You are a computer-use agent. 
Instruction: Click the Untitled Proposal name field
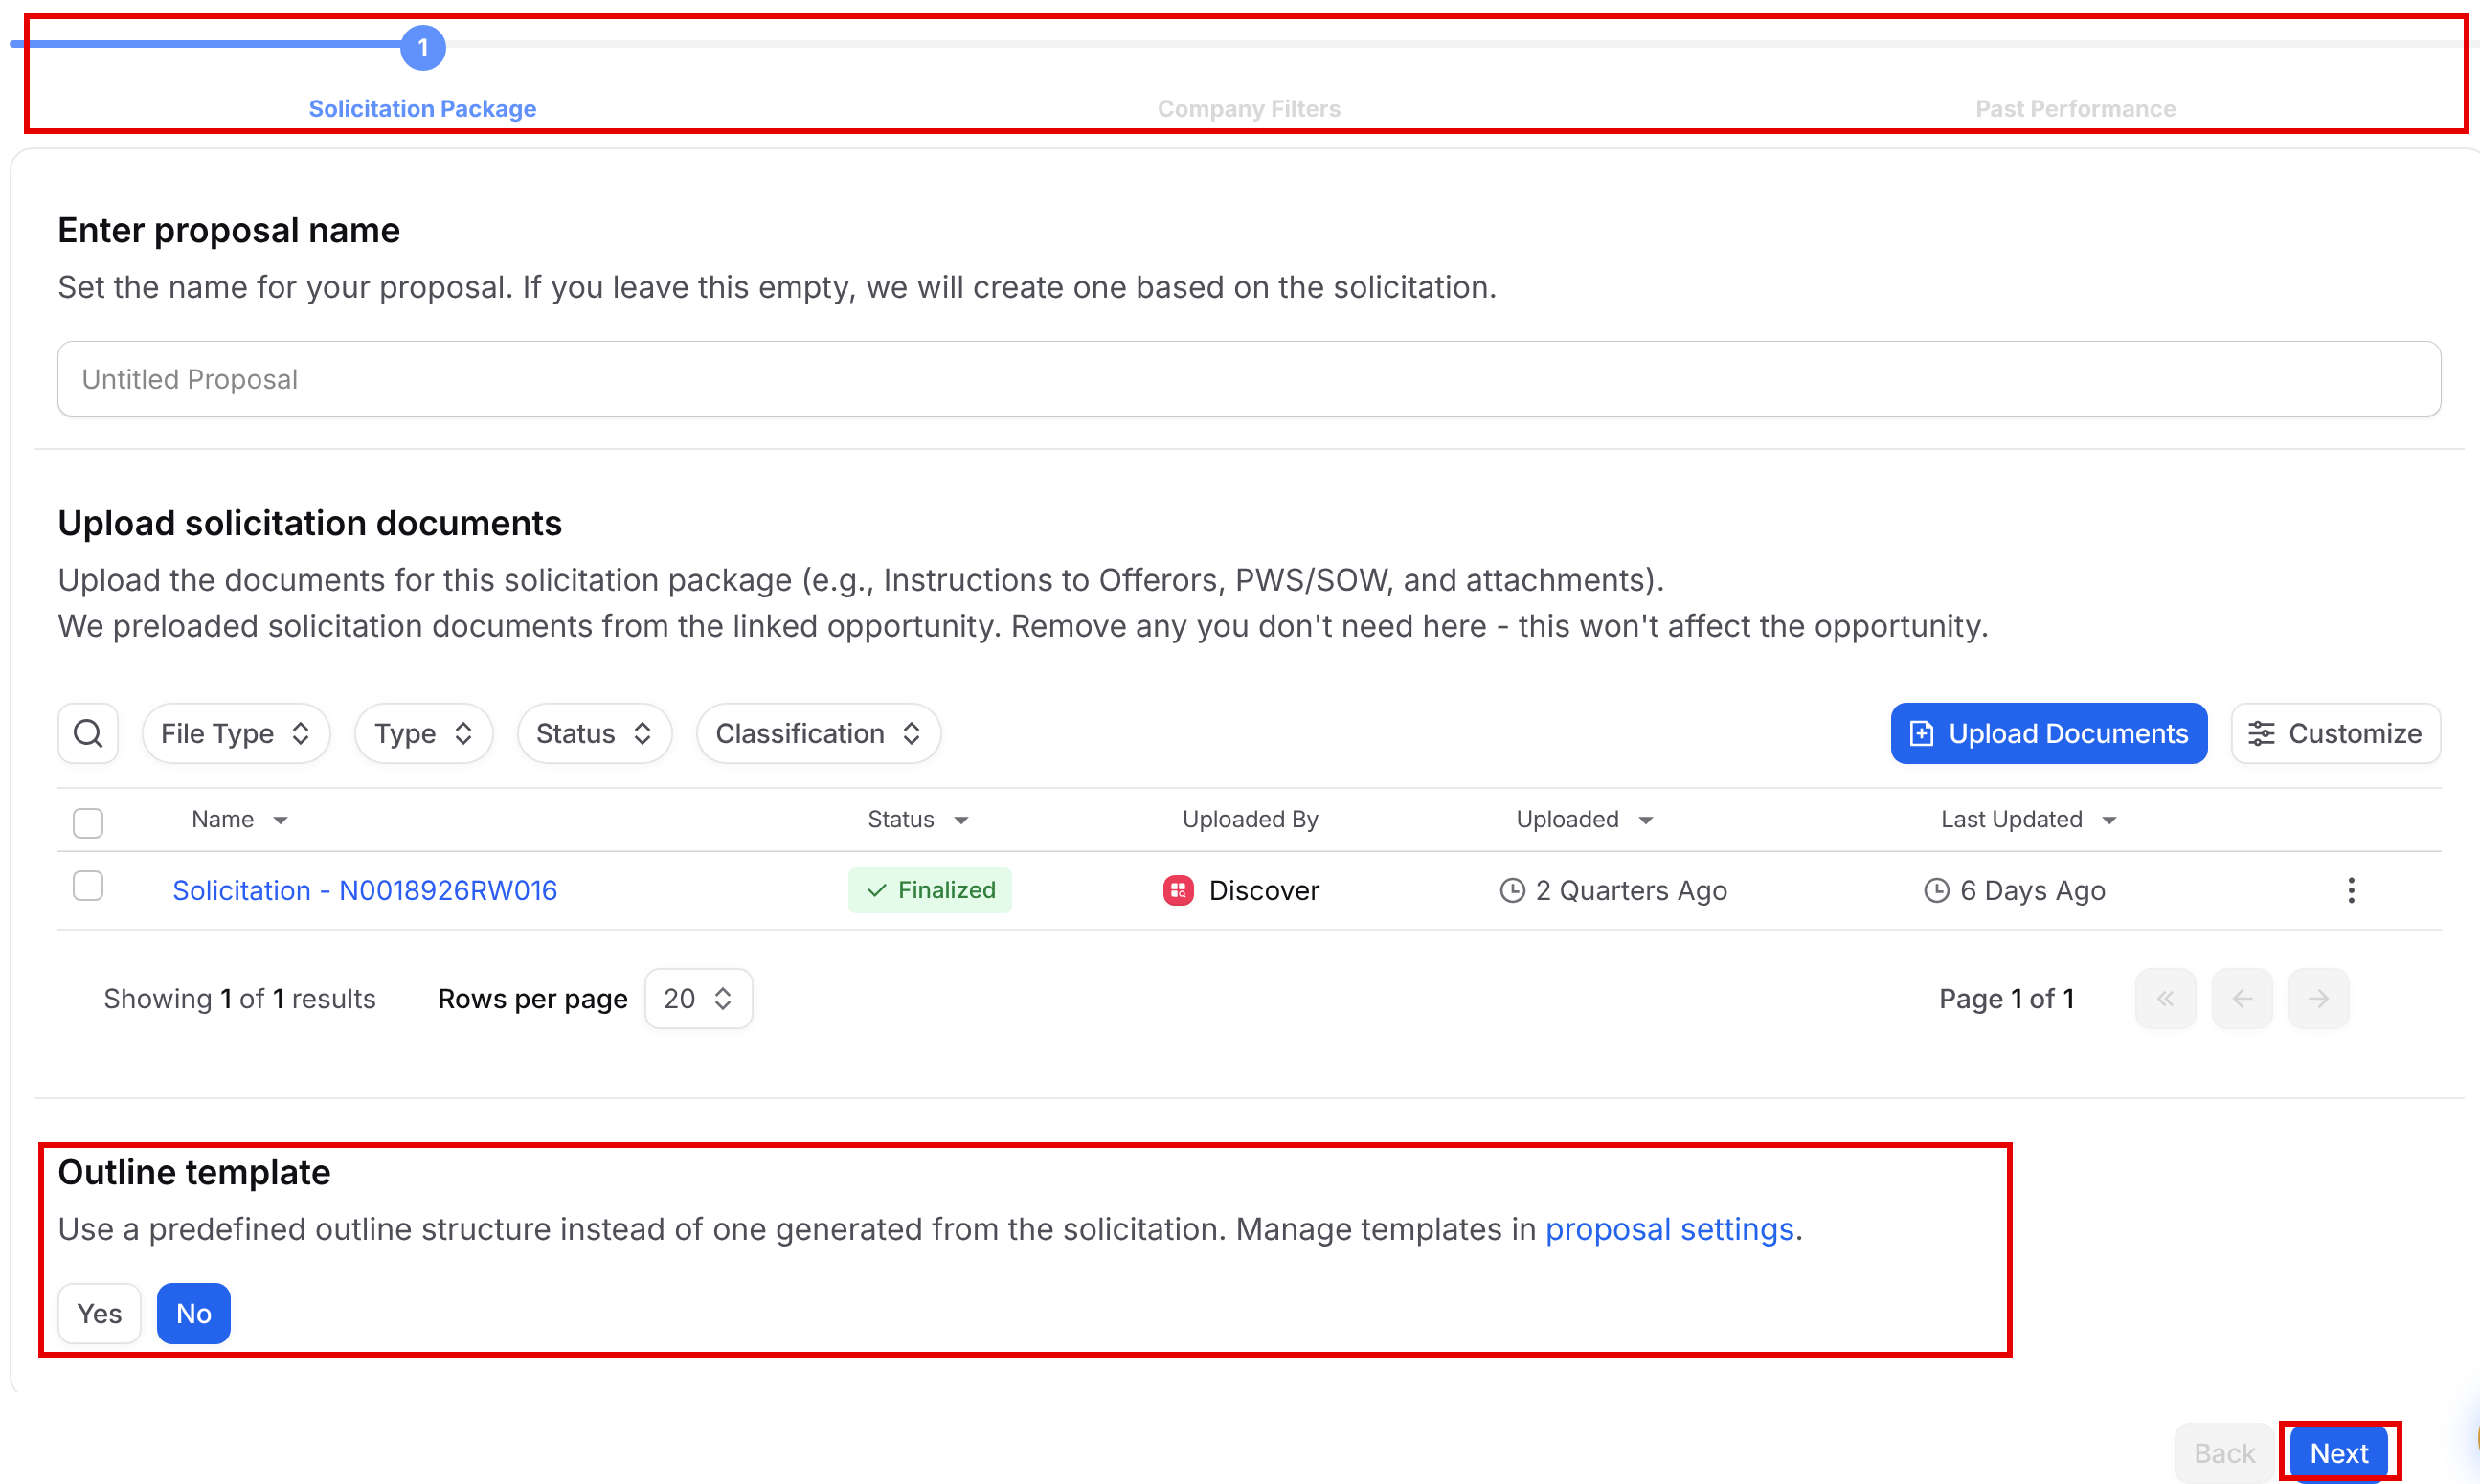click(x=1249, y=379)
